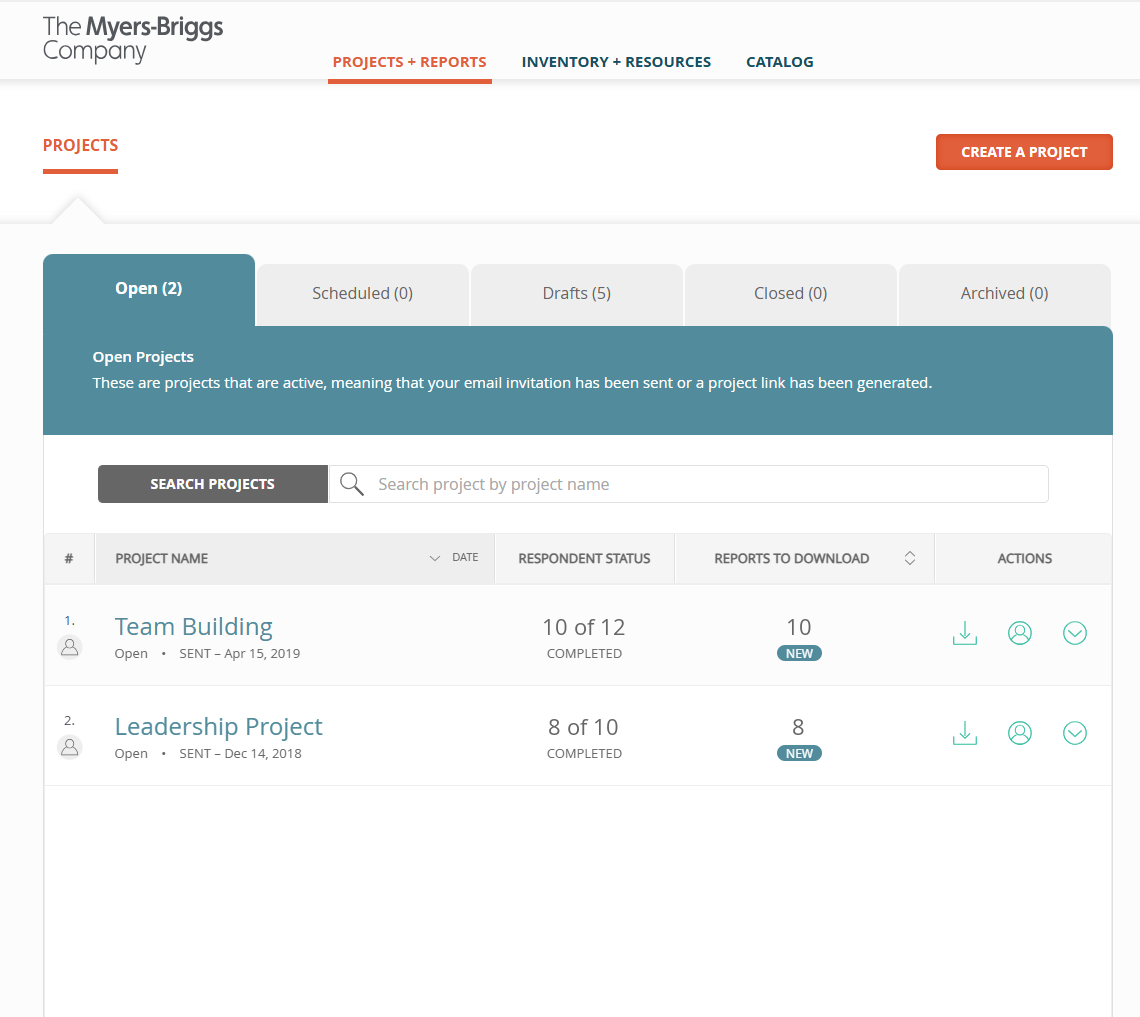The height and width of the screenshot is (1017, 1140).
Task: Switch to the Drafts (5) tab
Action: tap(577, 294)
